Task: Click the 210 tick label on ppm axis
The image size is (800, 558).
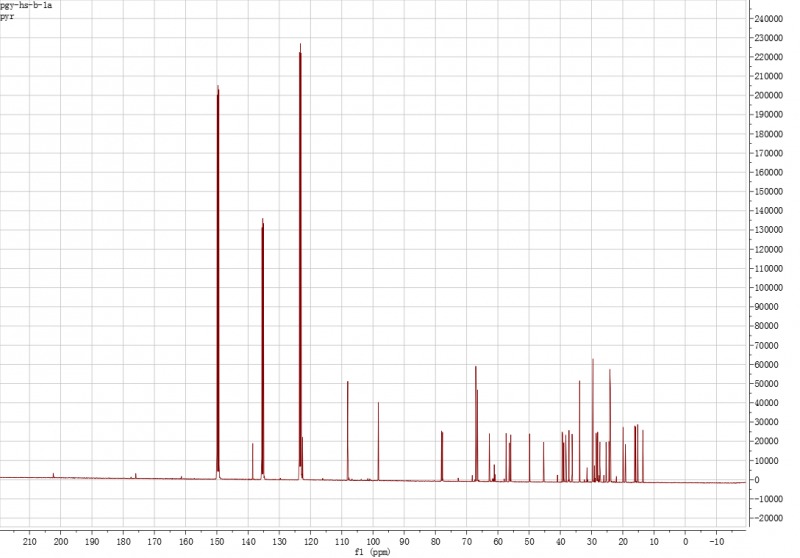Action: [x=30, y=542]
